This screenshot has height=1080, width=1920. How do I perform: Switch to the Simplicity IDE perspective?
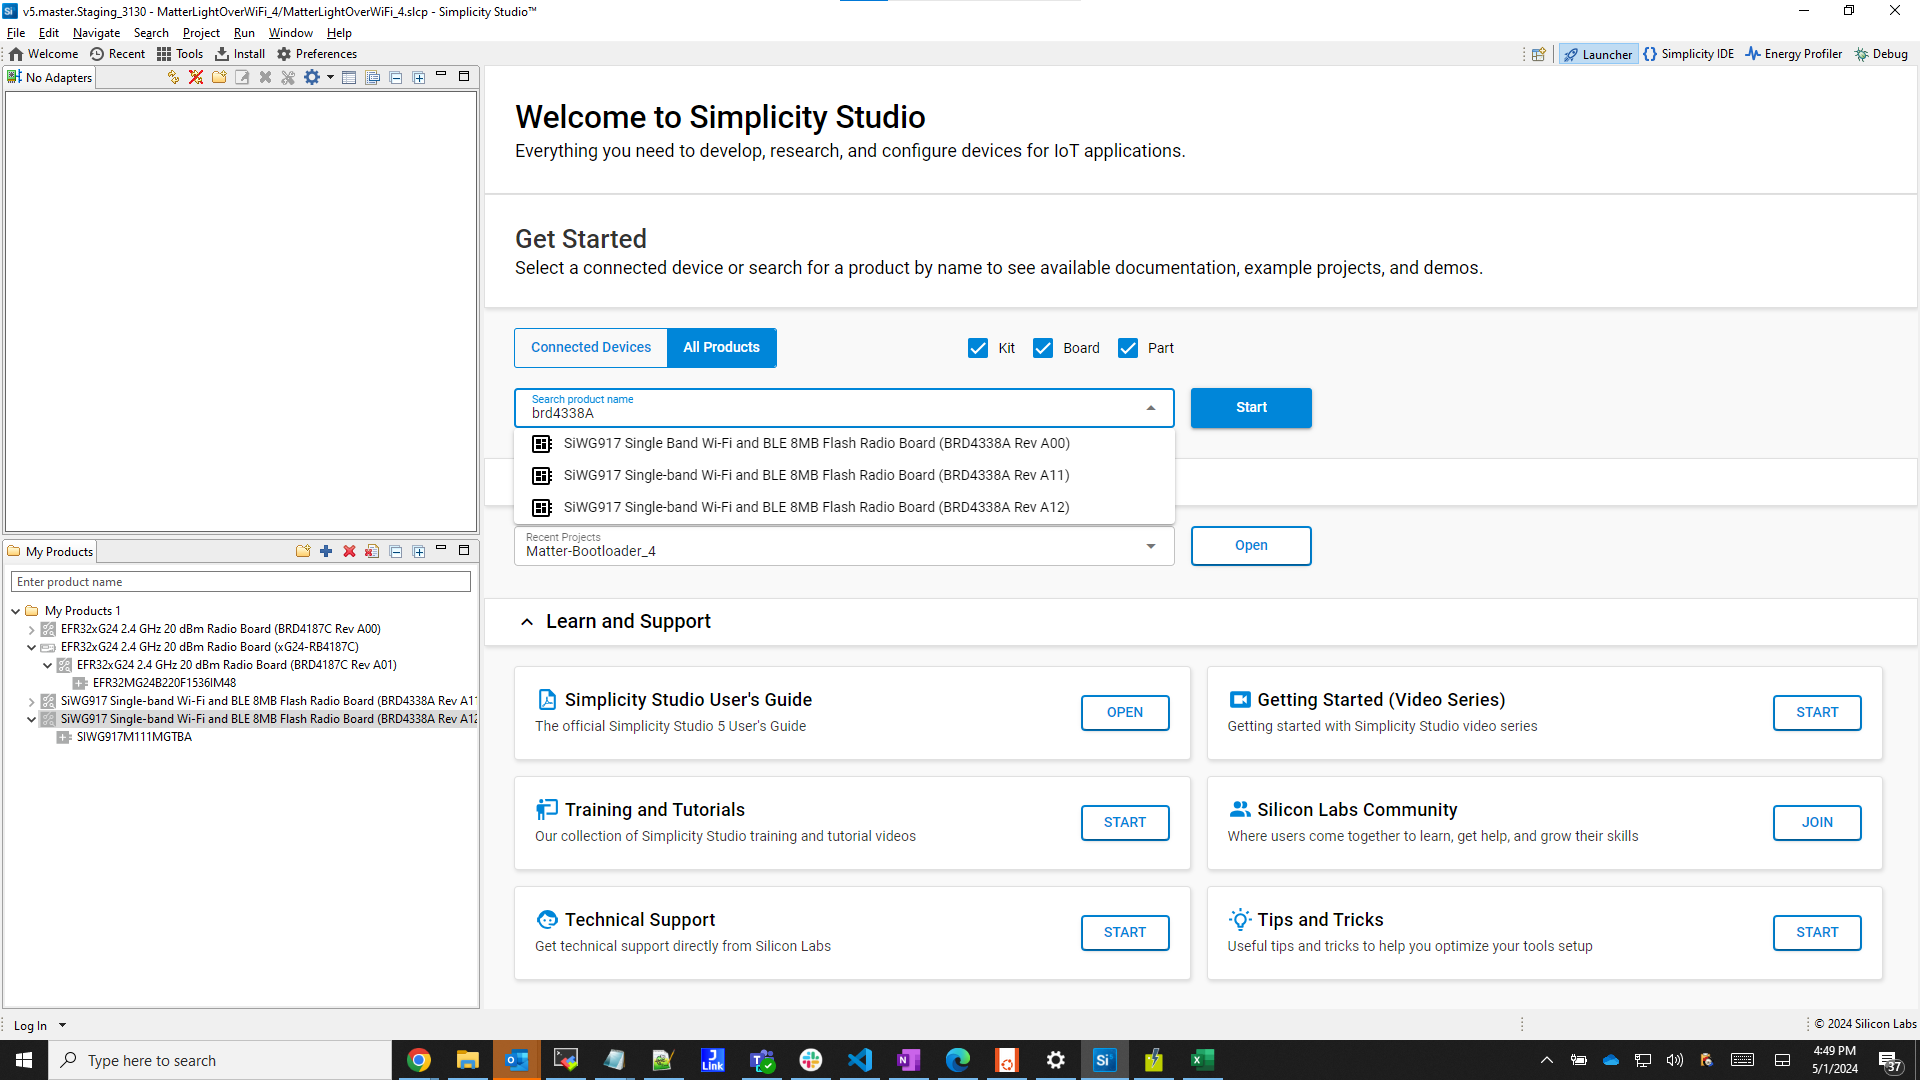(x=1689, y=54)
